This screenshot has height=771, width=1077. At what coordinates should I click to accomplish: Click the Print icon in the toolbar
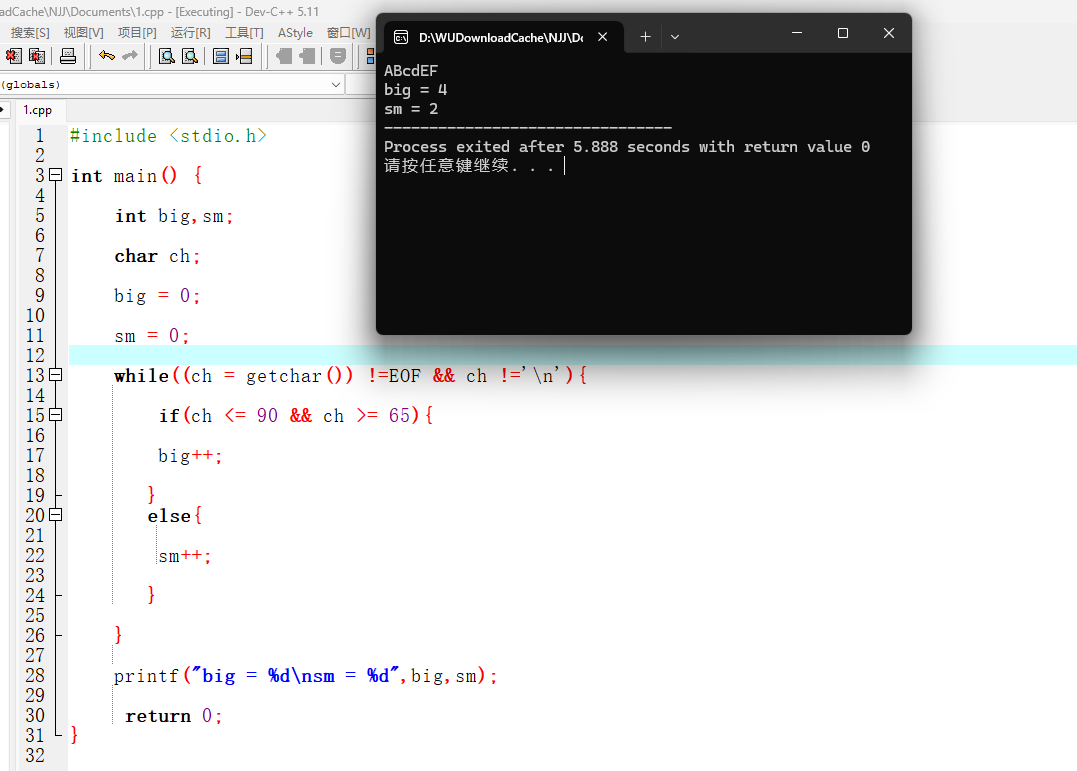coord(68,56)
